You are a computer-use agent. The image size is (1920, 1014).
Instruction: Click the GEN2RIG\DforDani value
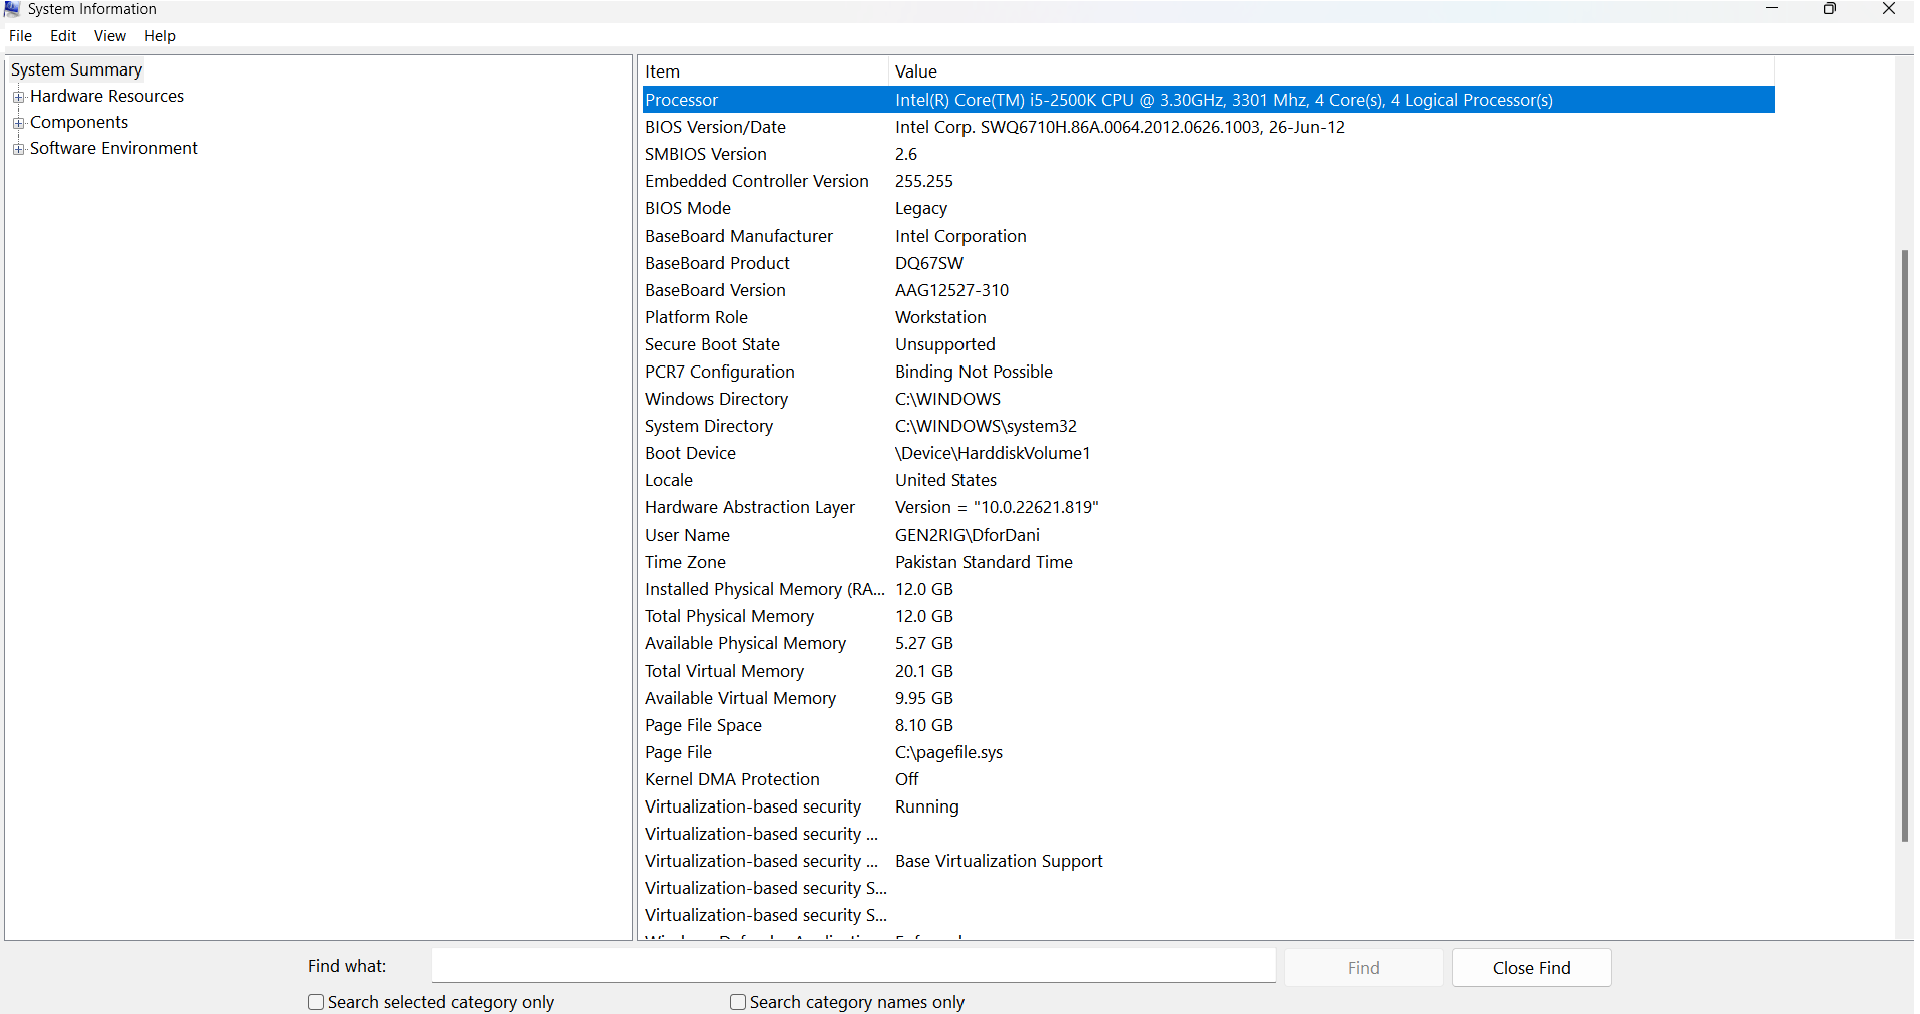tap(967, 535)
